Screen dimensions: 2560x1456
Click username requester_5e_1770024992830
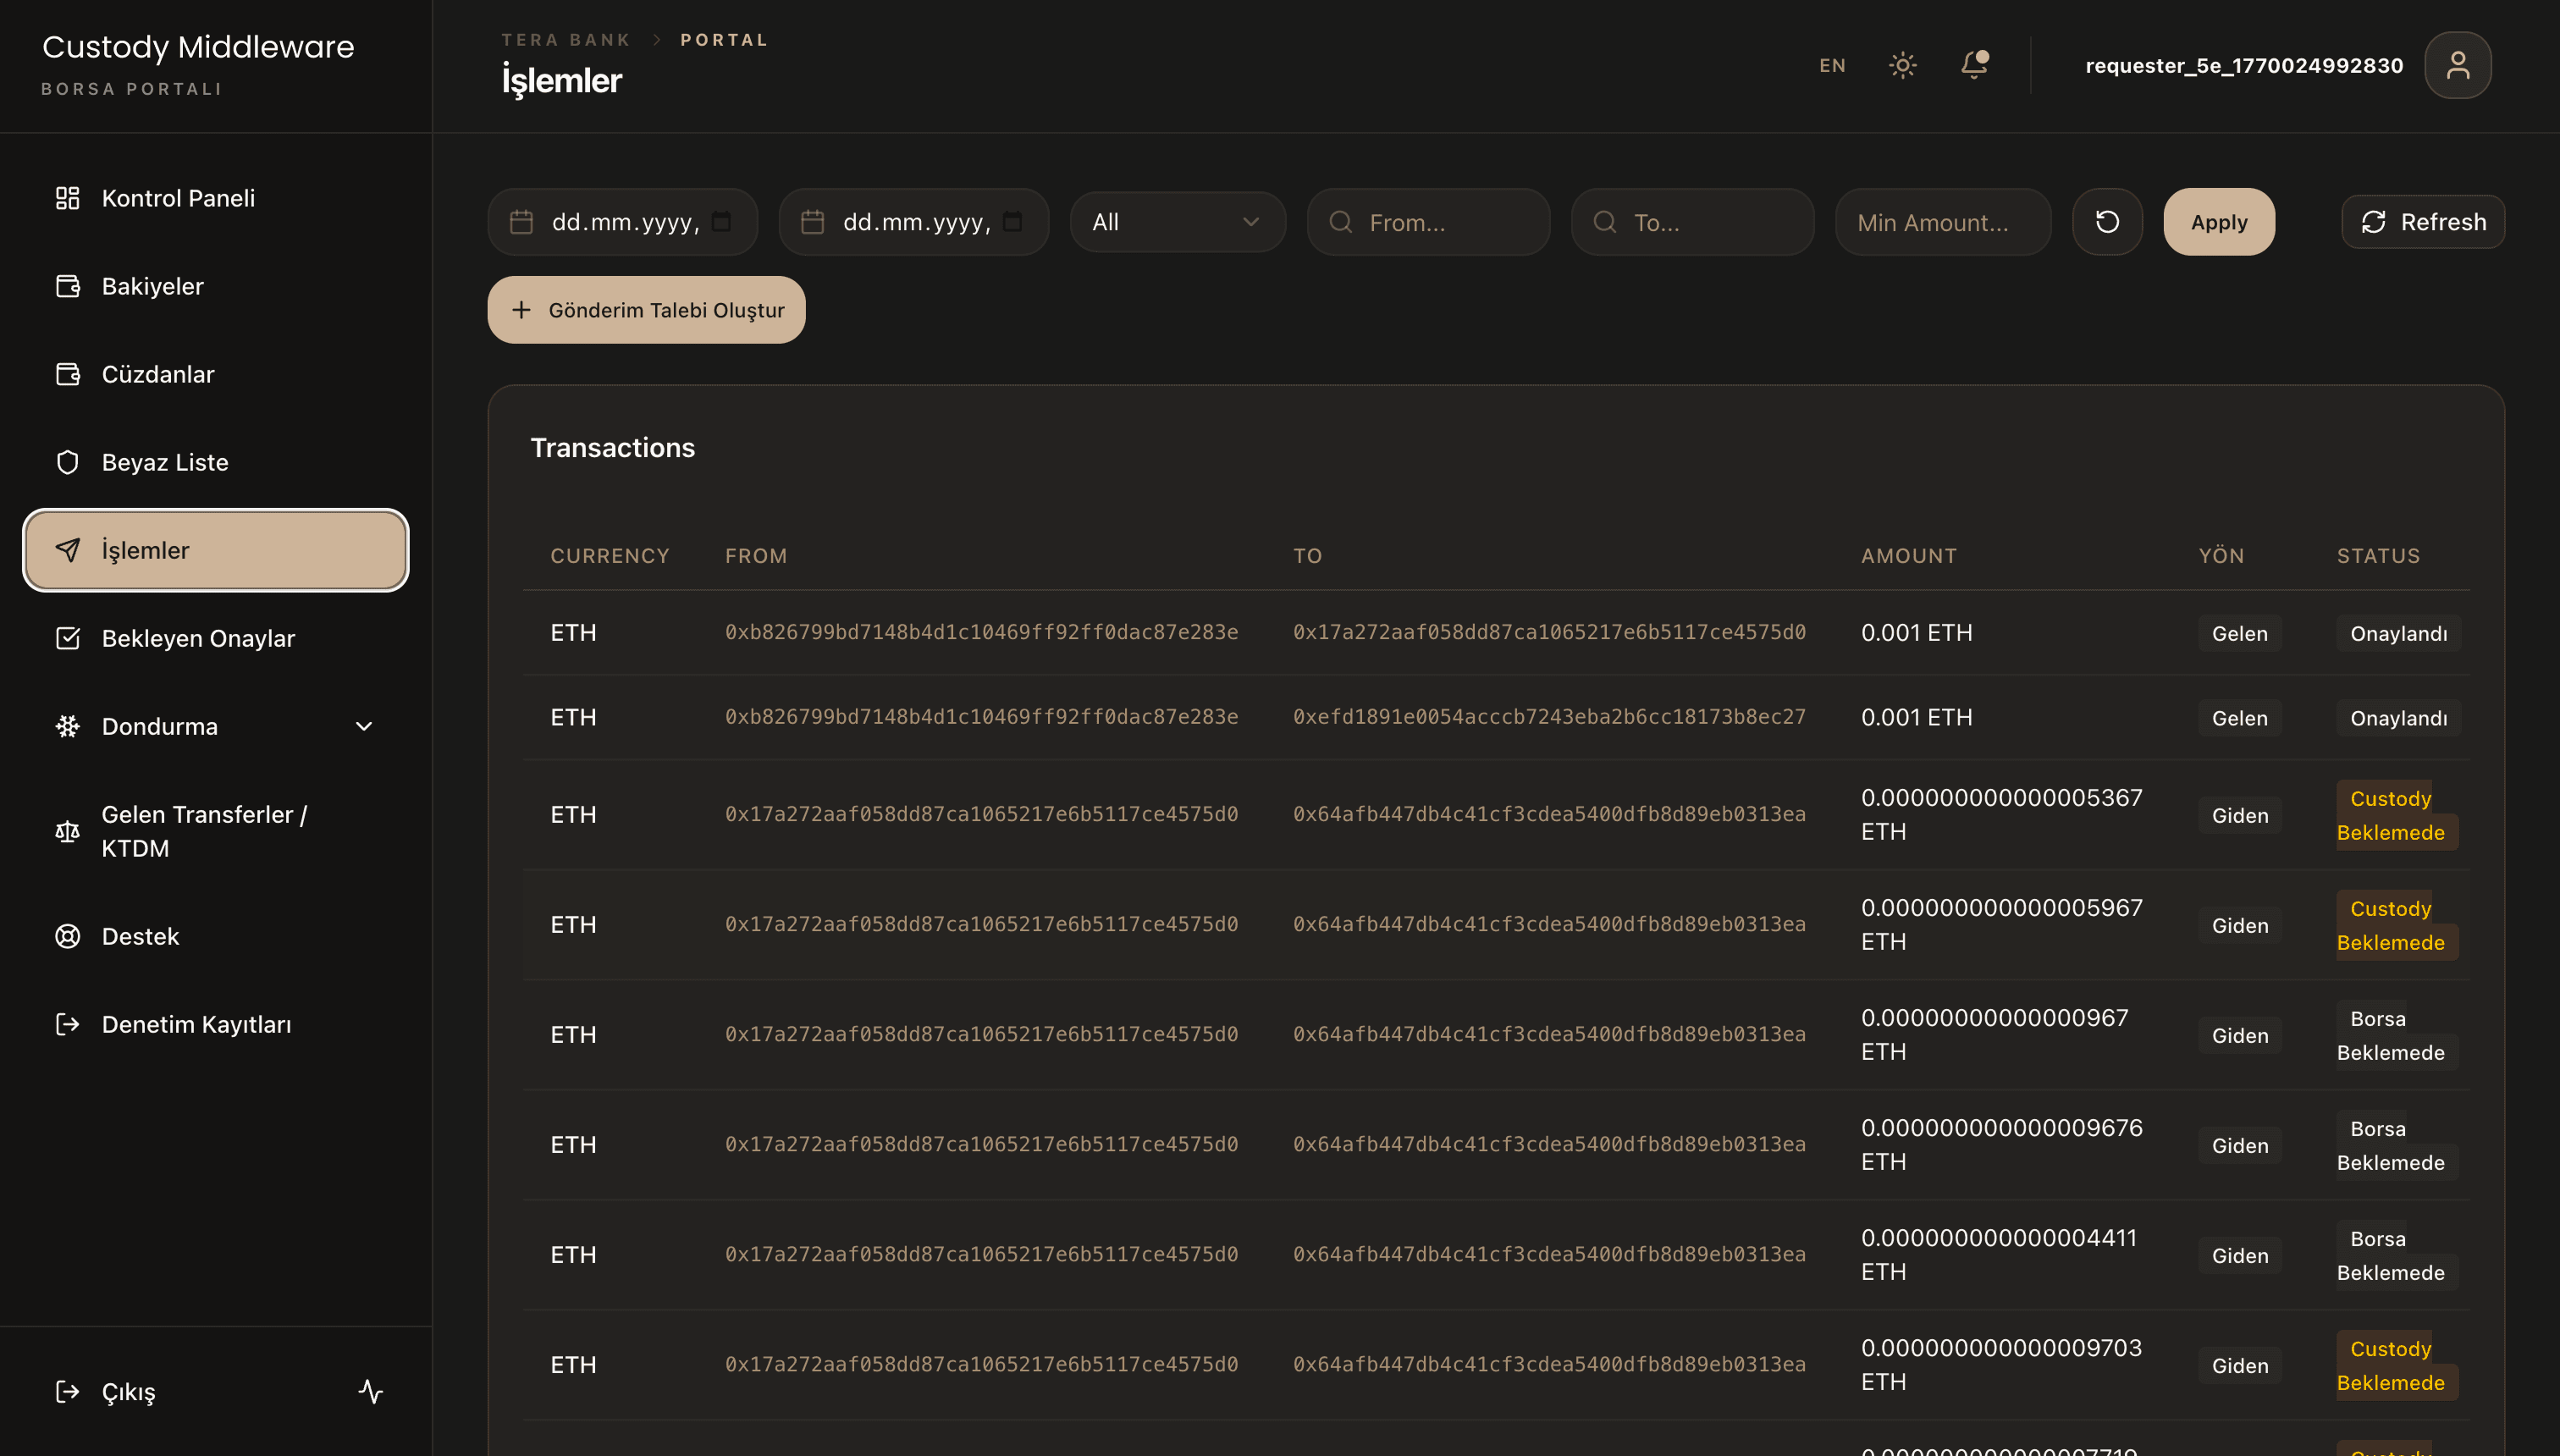coord(2244,66)
